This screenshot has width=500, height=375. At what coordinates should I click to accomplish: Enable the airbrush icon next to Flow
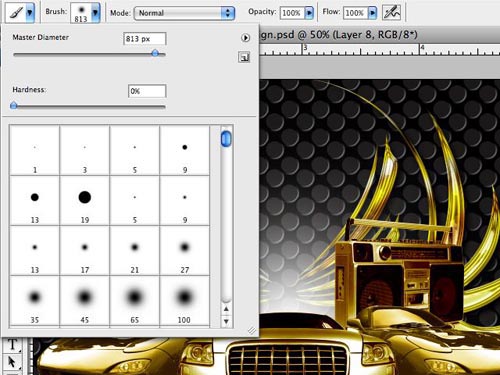click(391, 12)
